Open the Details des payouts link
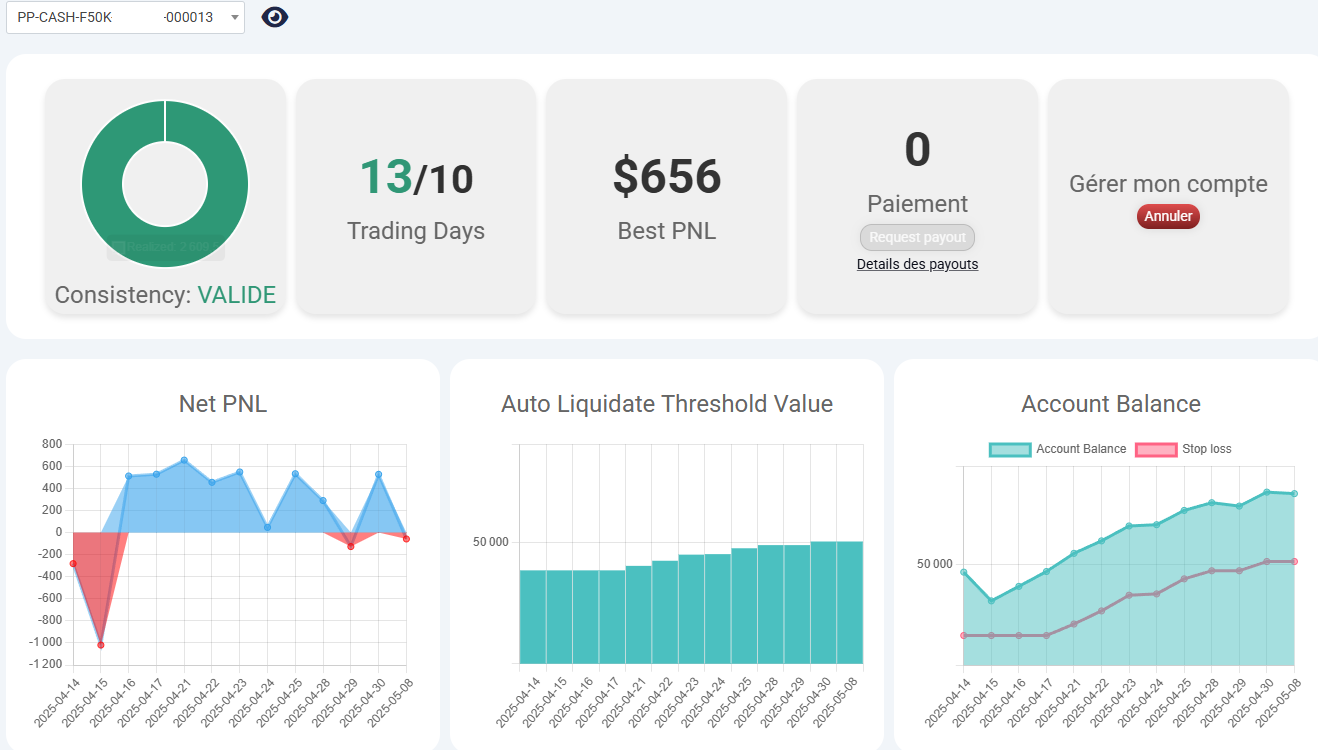1318x750 pixels. [x=917, y=264]
